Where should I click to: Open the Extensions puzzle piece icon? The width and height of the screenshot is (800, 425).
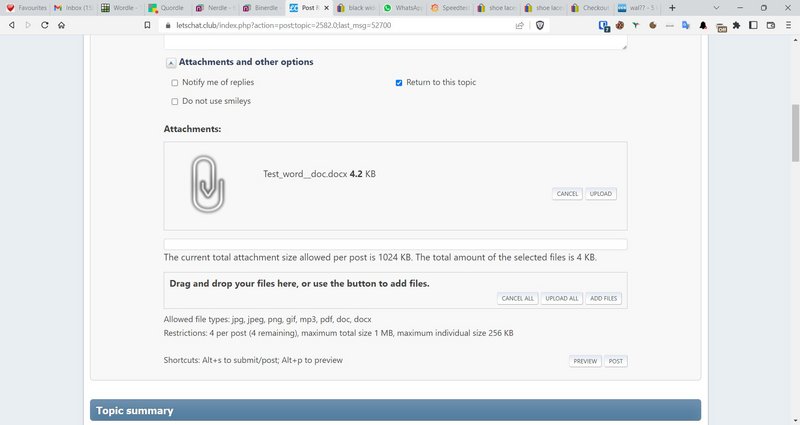coord(736,25)
